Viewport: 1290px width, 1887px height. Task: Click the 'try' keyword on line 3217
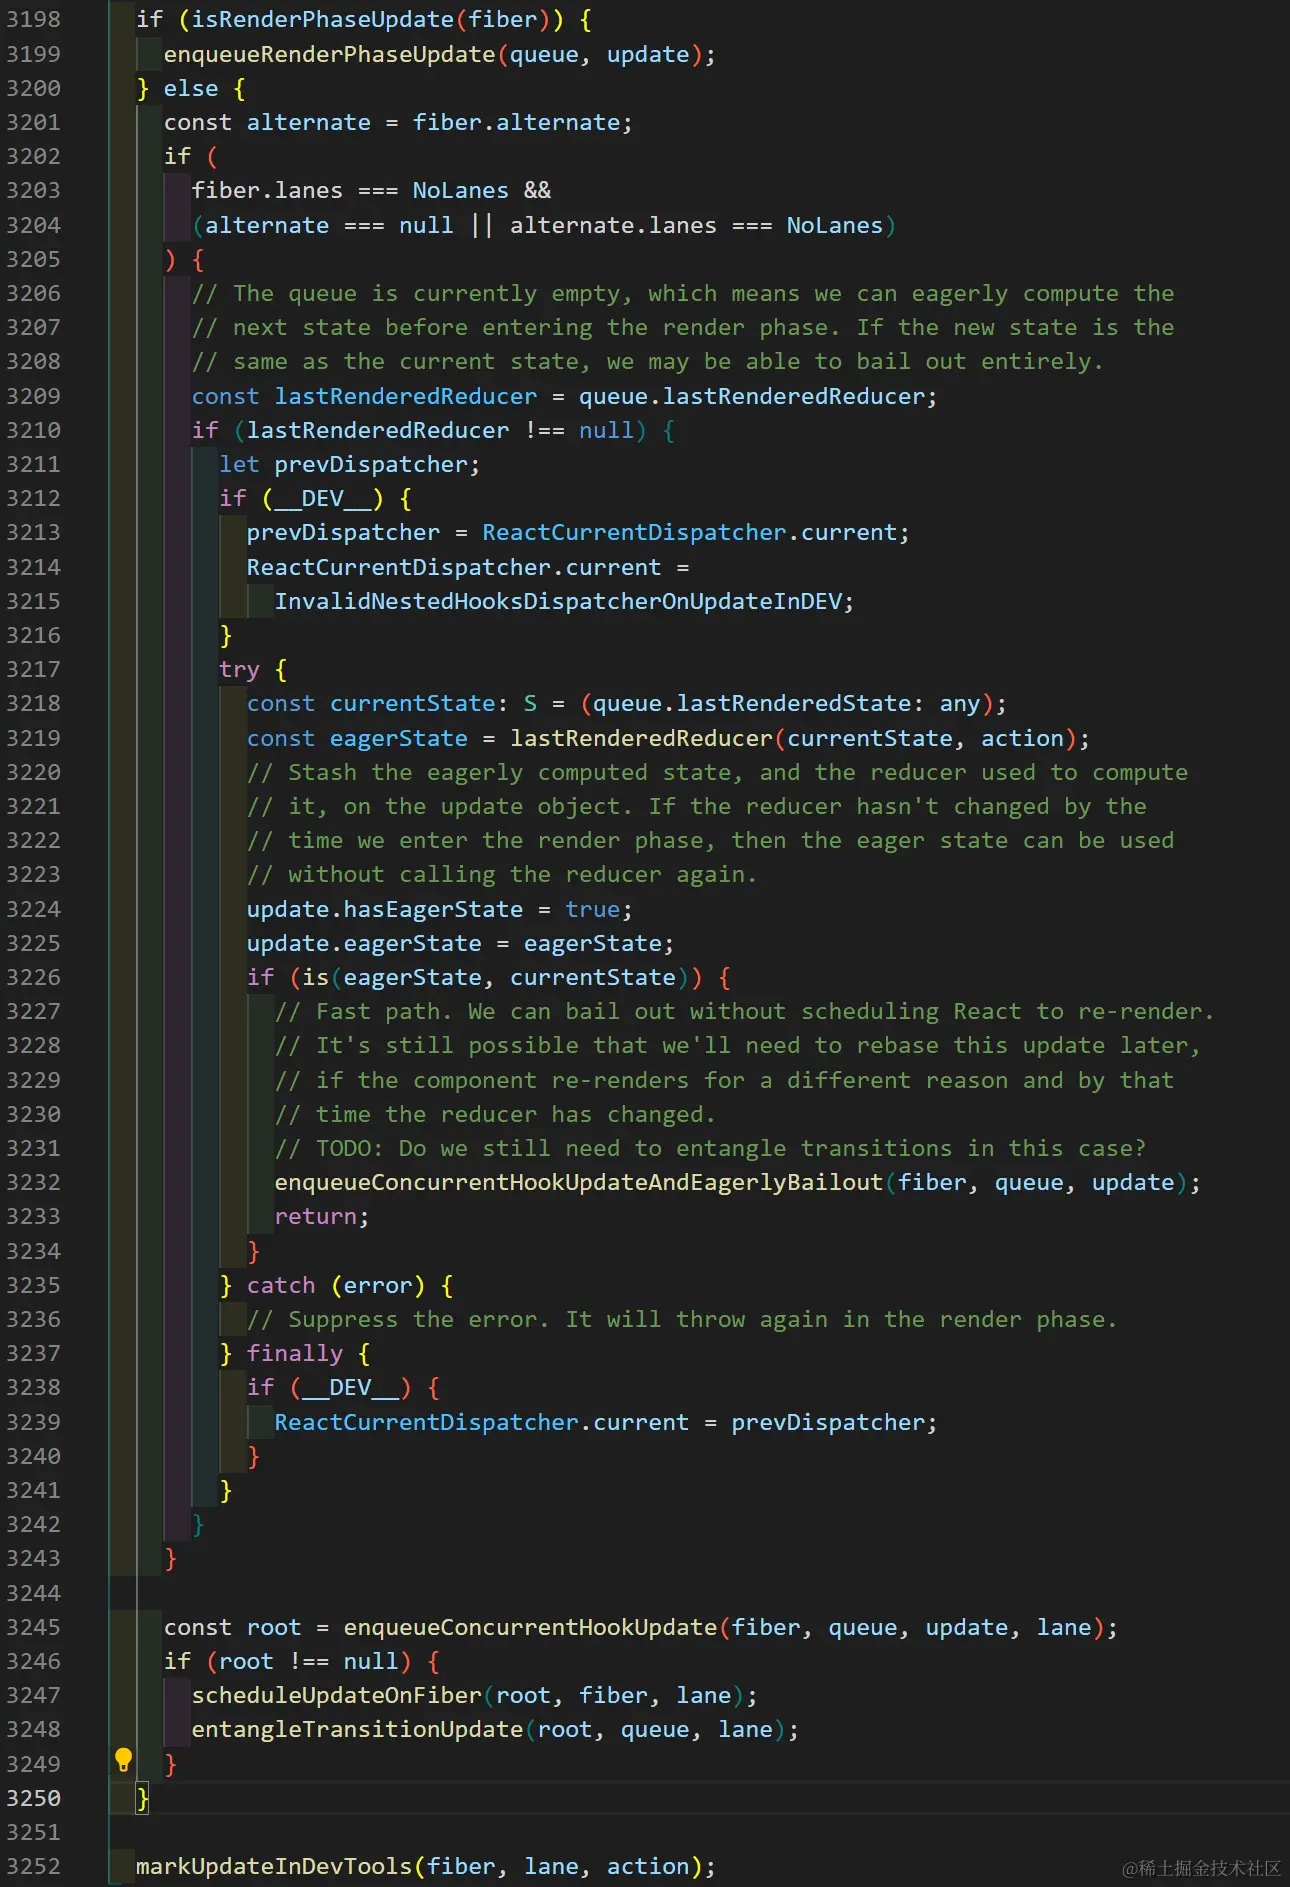240,669
